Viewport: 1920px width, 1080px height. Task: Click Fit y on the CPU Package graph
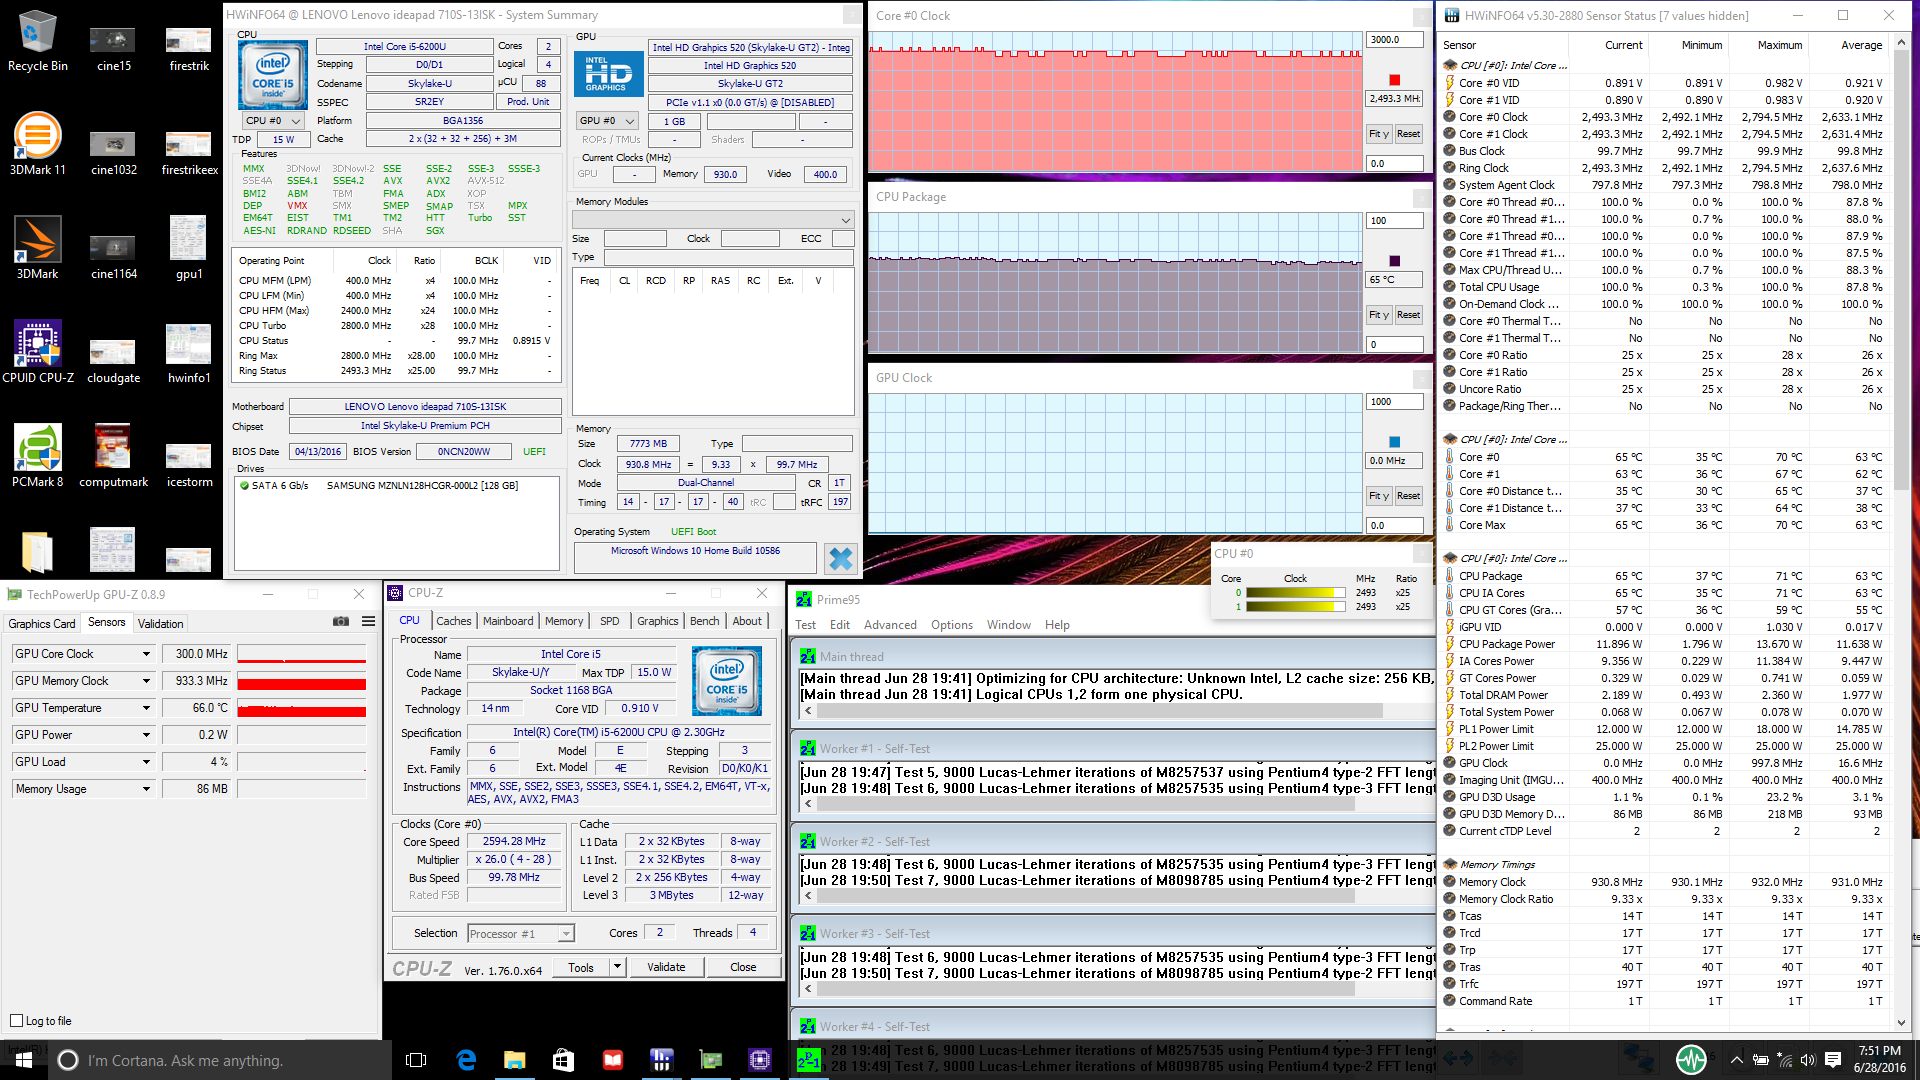coord(1379,315)
